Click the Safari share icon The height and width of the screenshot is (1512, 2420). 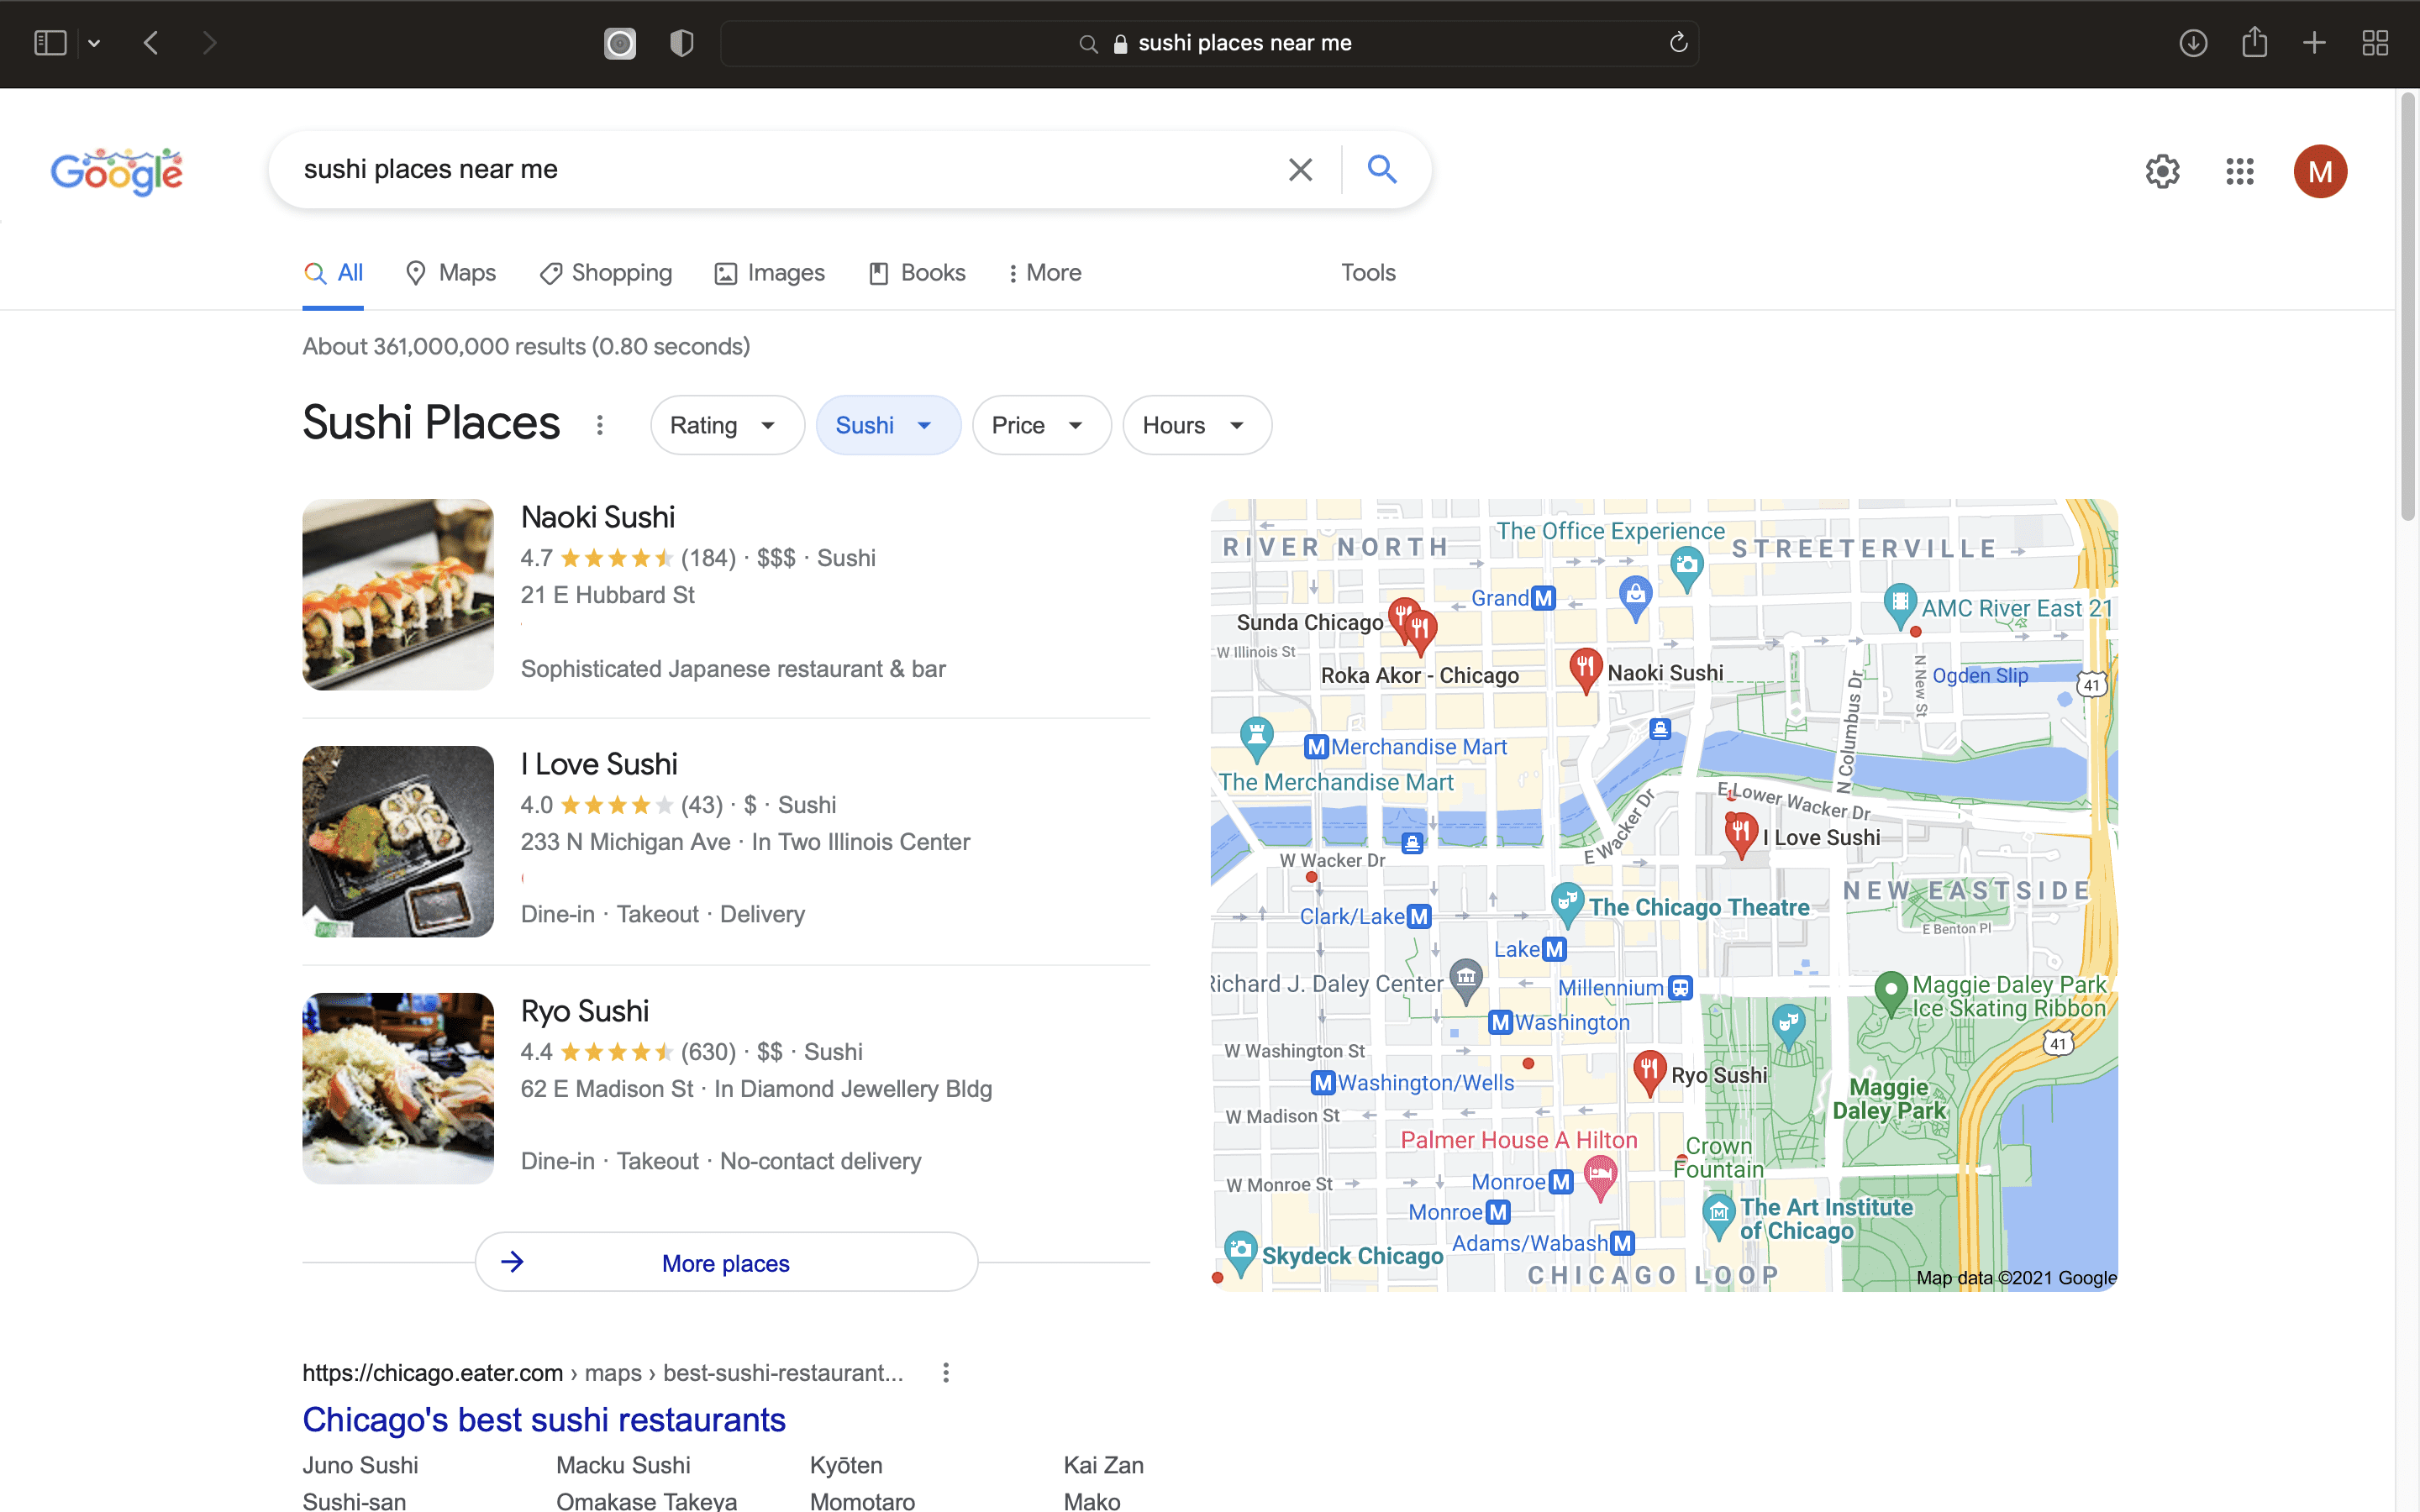(2254, 43)
